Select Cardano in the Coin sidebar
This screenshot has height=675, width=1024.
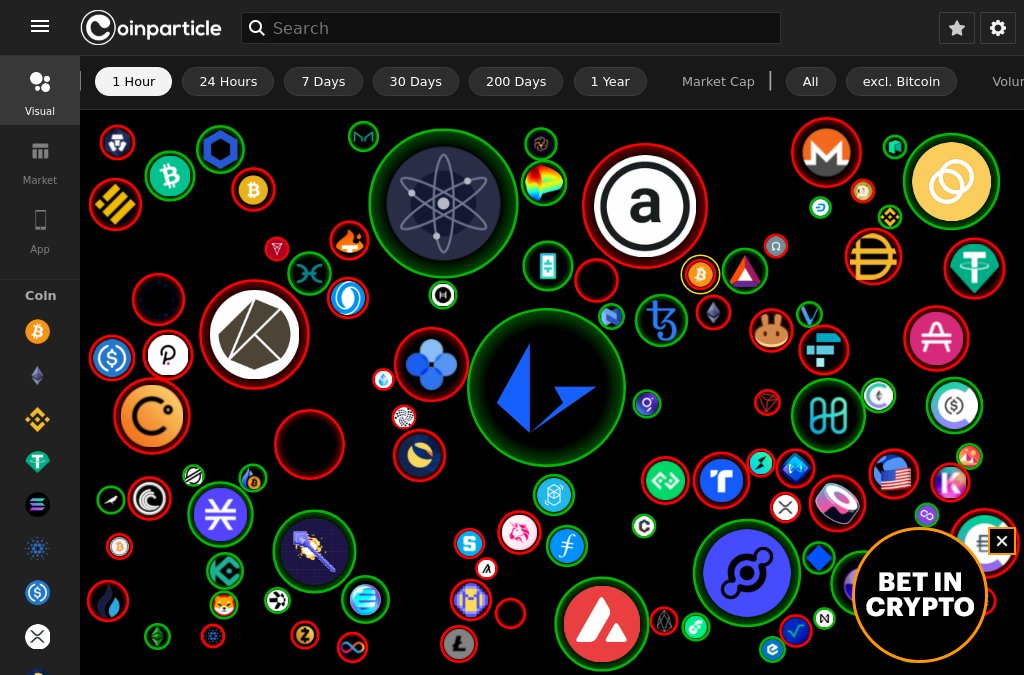(x=38, y=549)
